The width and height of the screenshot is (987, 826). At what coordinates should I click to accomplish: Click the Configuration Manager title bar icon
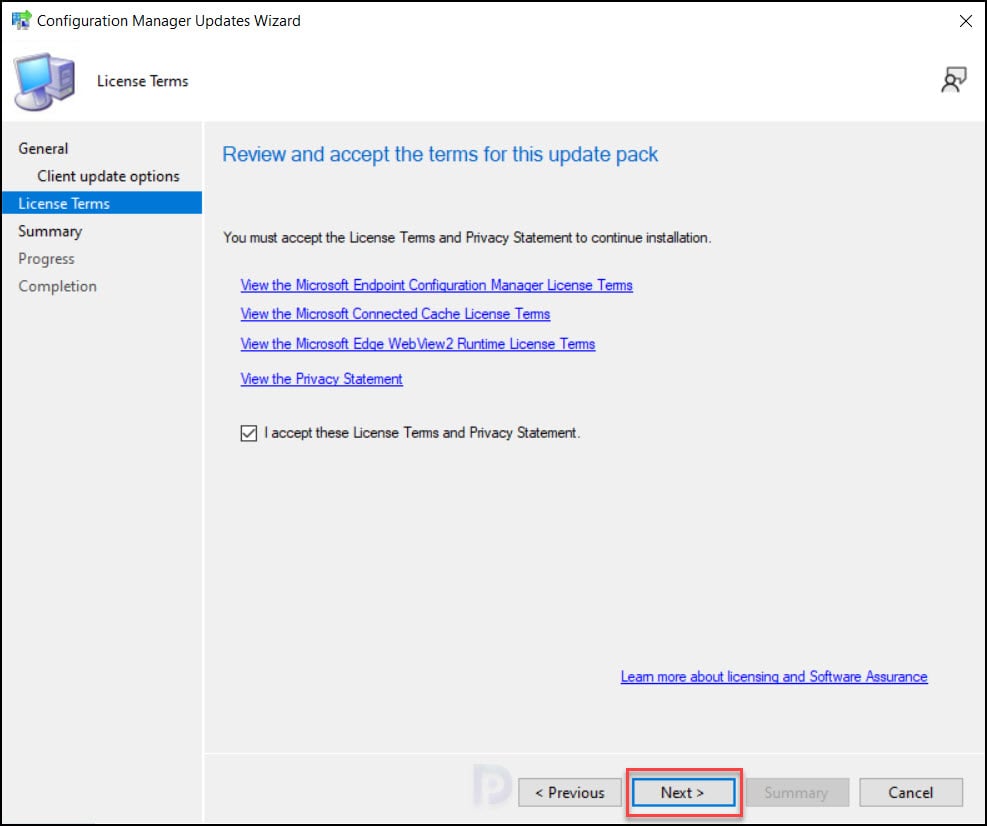(21, 20)
